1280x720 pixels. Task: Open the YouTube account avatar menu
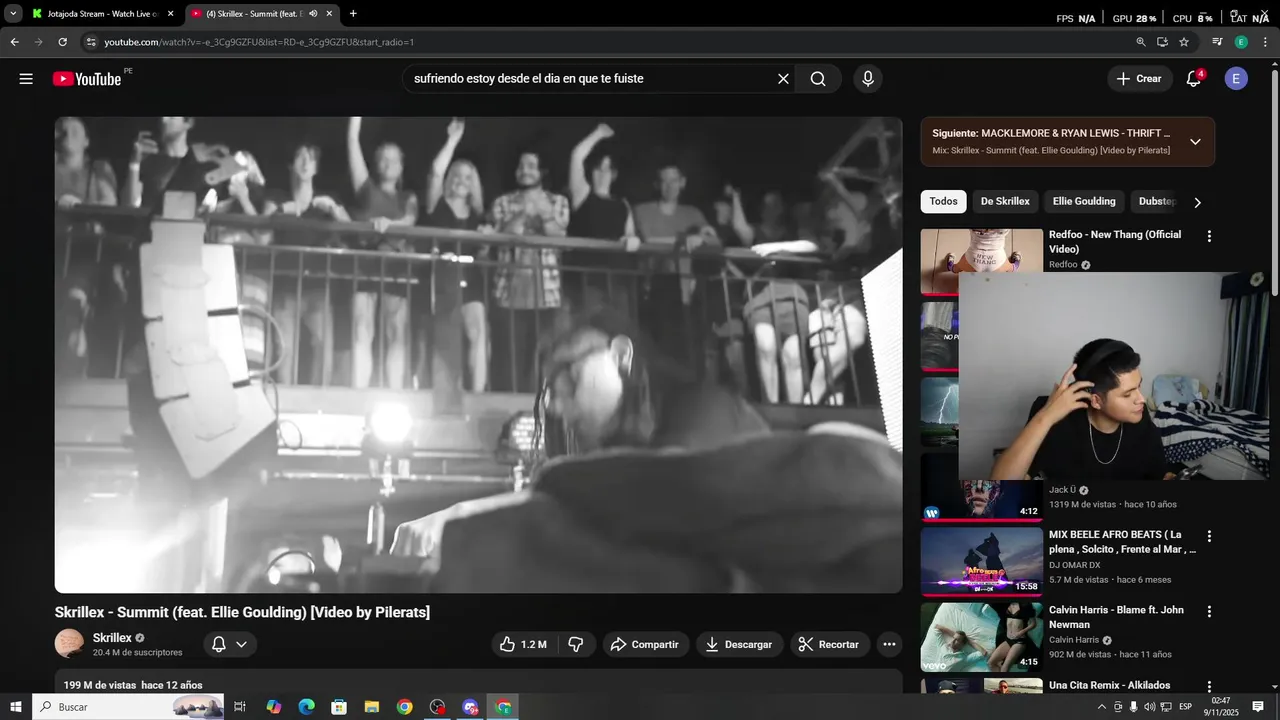[1236, 79]
